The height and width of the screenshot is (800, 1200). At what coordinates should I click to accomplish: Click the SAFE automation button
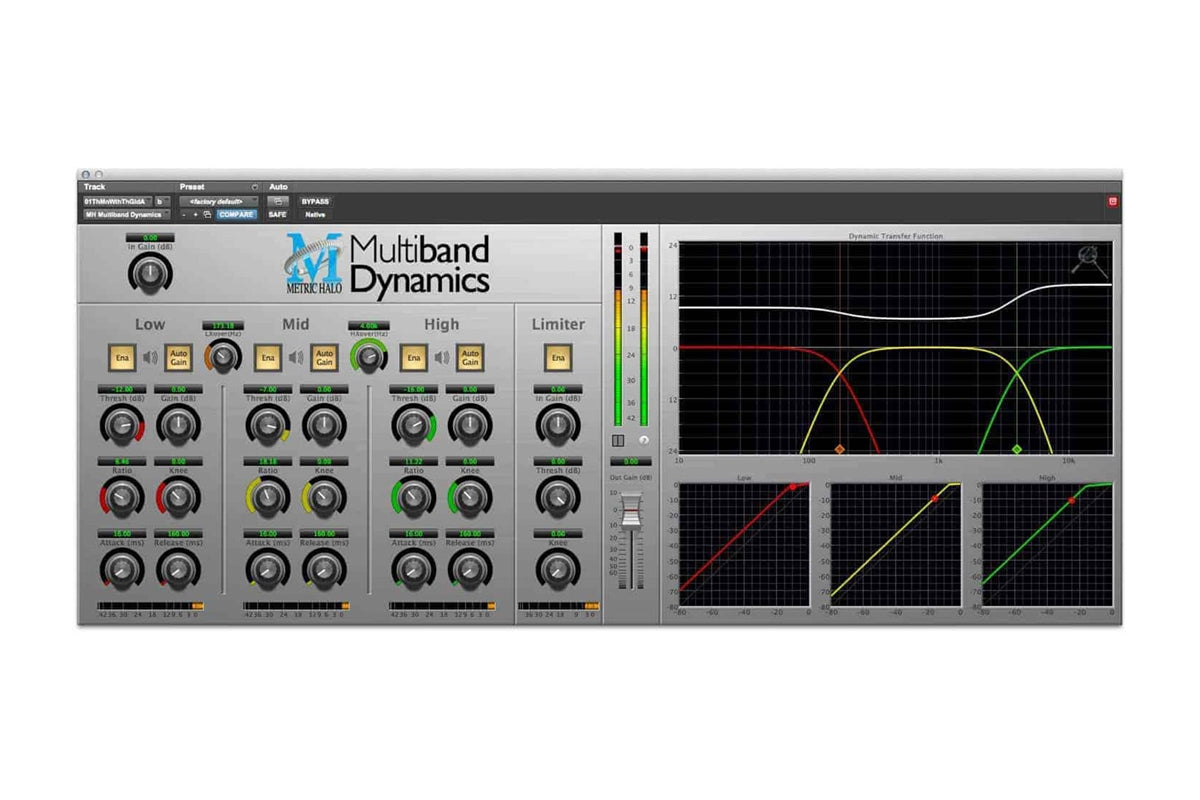[x=277, y=214]
